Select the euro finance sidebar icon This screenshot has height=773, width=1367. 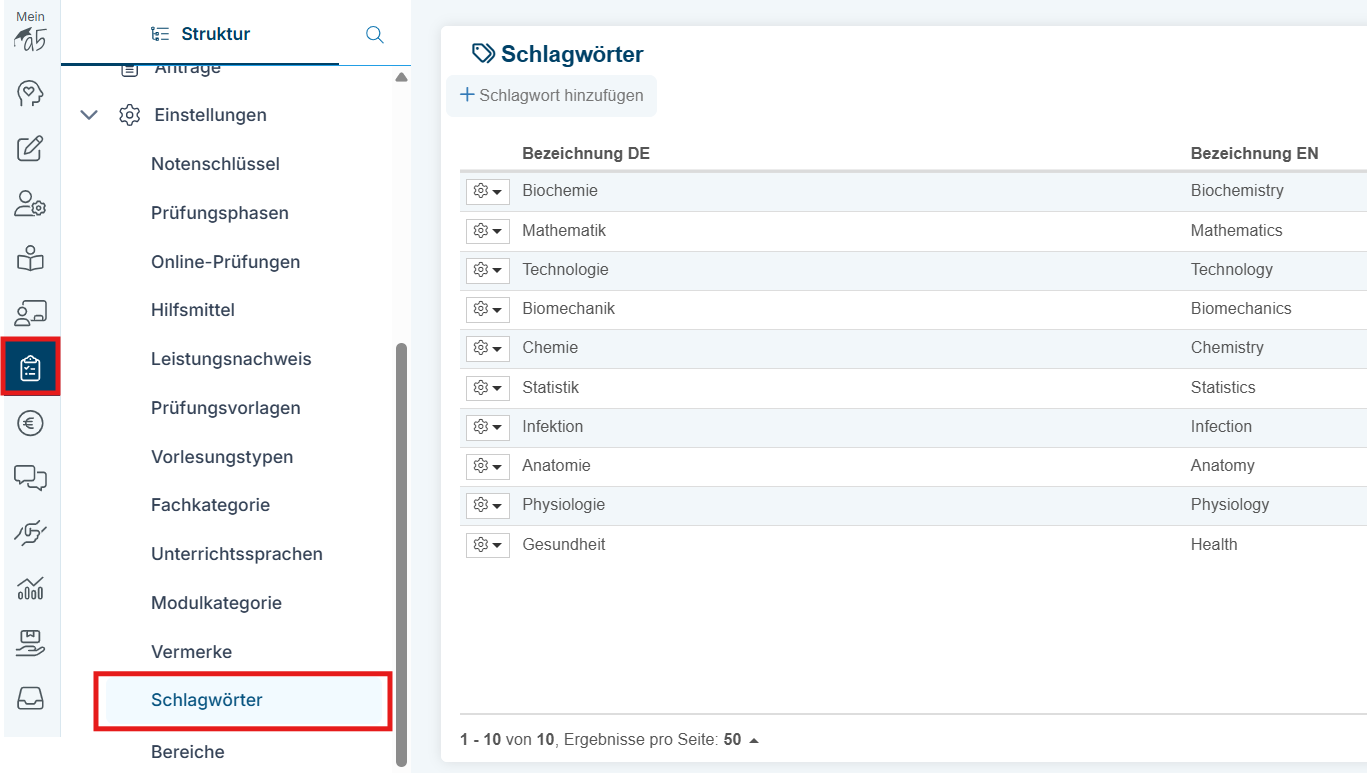(30, 424)
